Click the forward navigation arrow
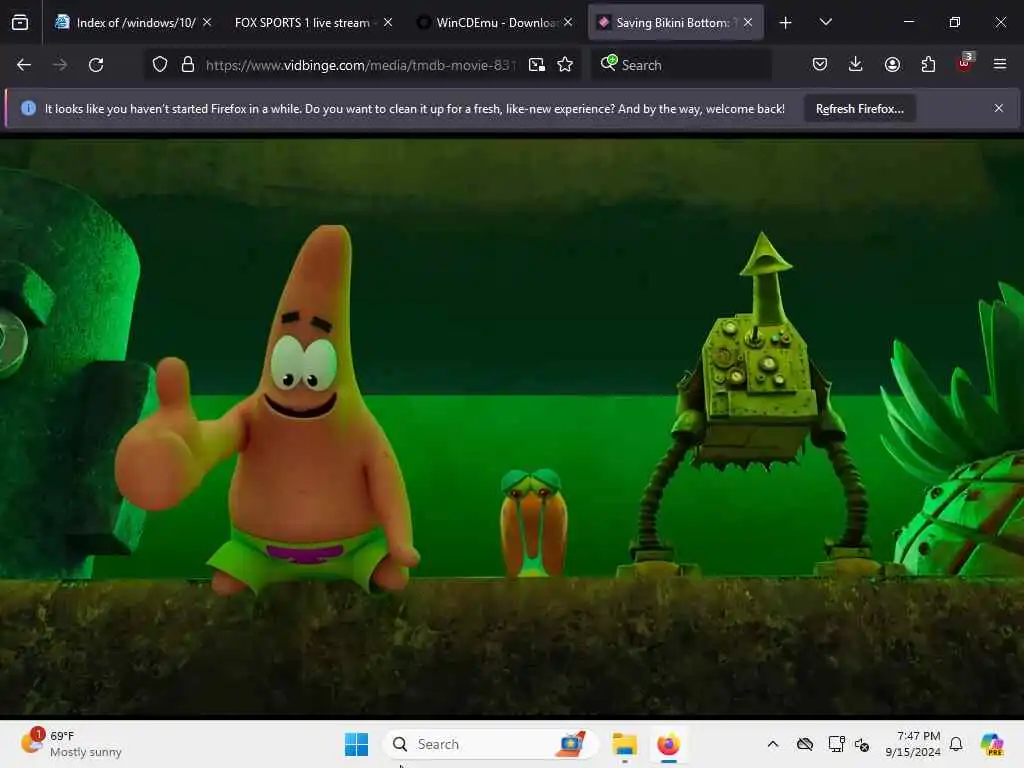Image resolution: width=1024 pixels, height=768 pixels. click(x=60, y=65)
